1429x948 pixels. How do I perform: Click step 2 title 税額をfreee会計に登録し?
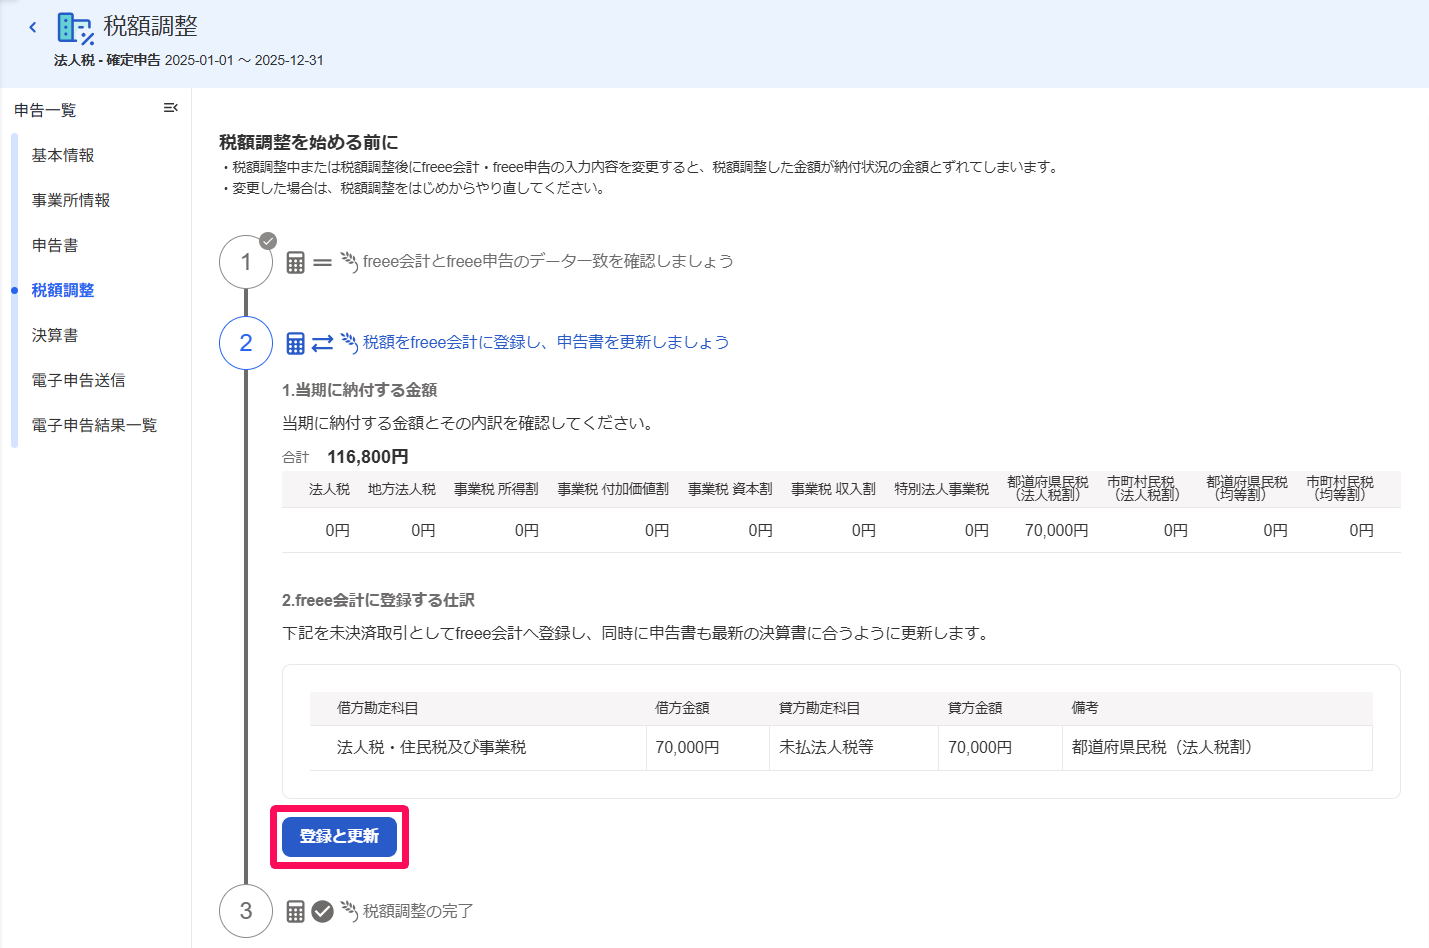tap(546, 342)
